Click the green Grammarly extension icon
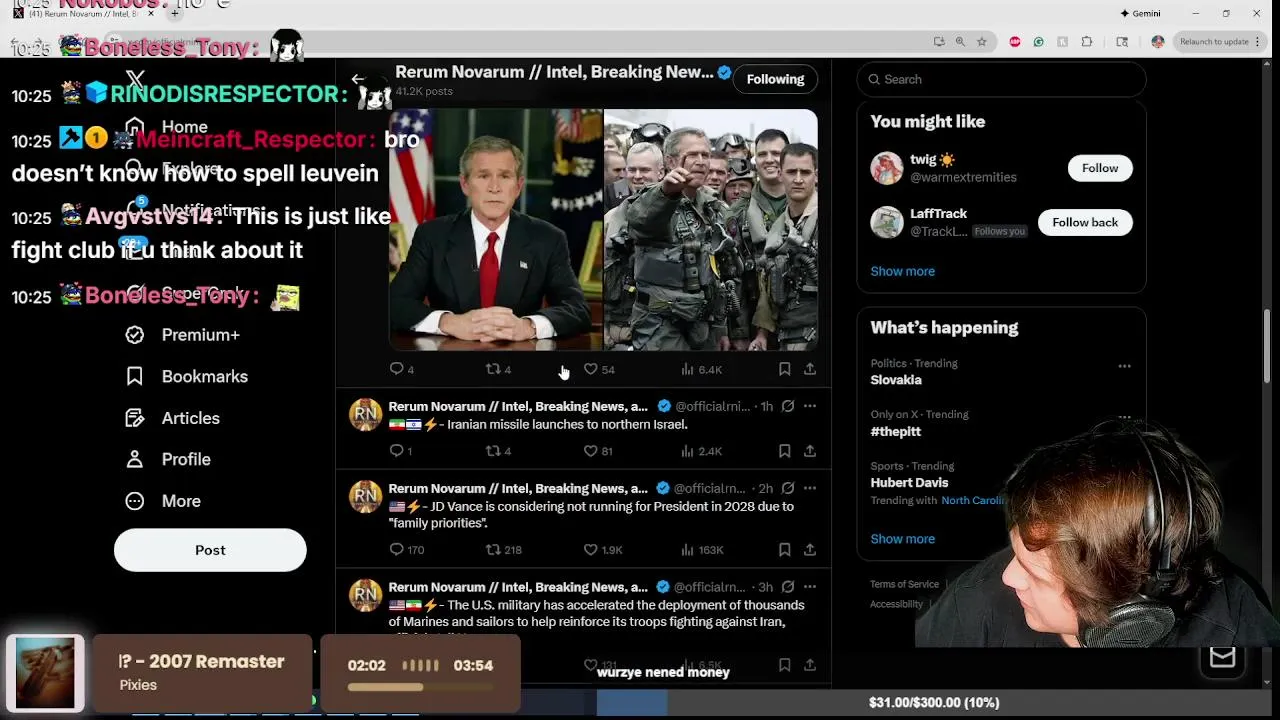This screenshot has width=1280, height=720. tap(1038, 42)
